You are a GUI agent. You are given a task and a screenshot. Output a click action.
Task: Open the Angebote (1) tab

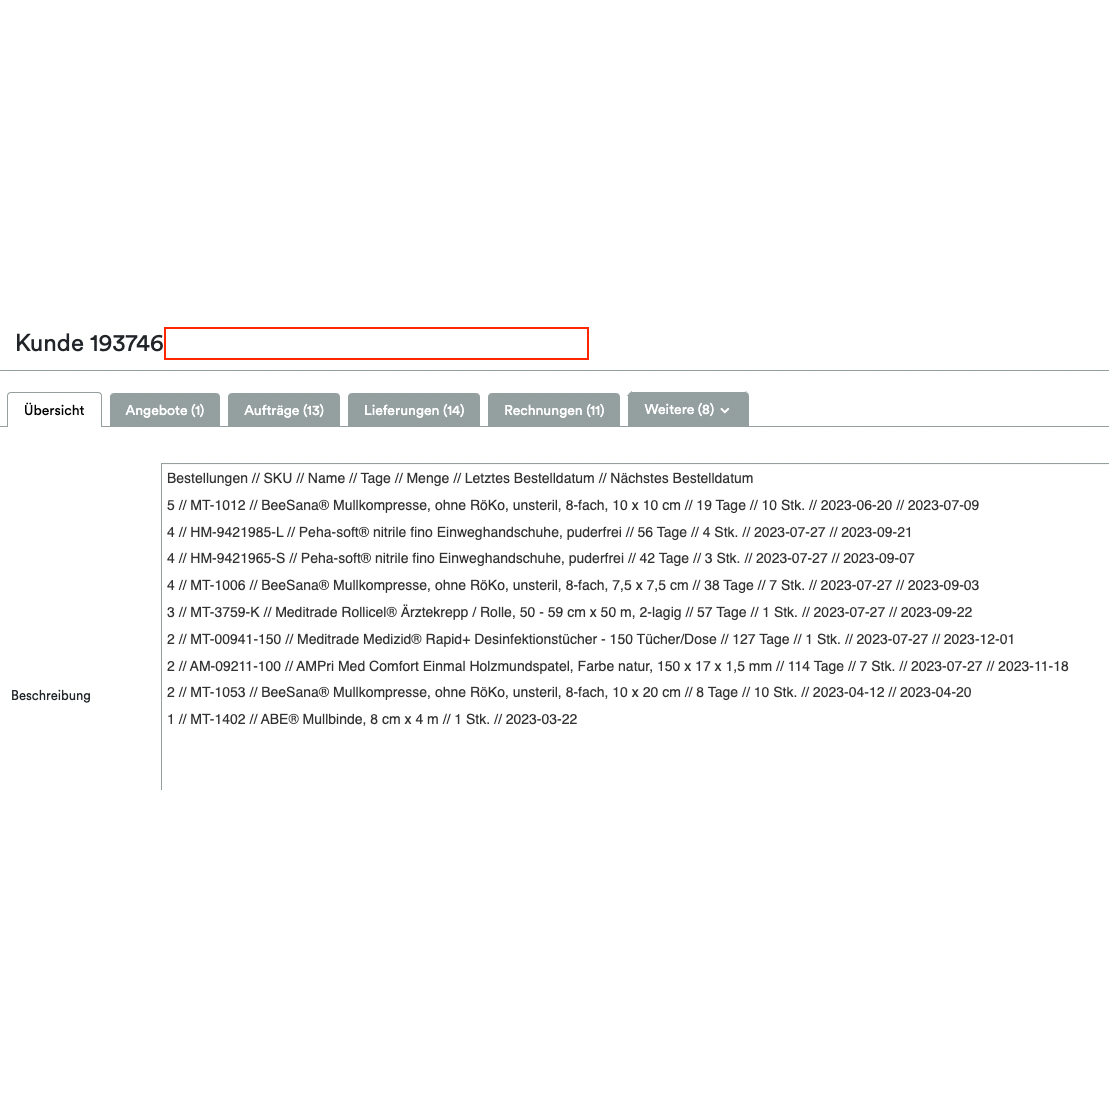tap(165, 410)
